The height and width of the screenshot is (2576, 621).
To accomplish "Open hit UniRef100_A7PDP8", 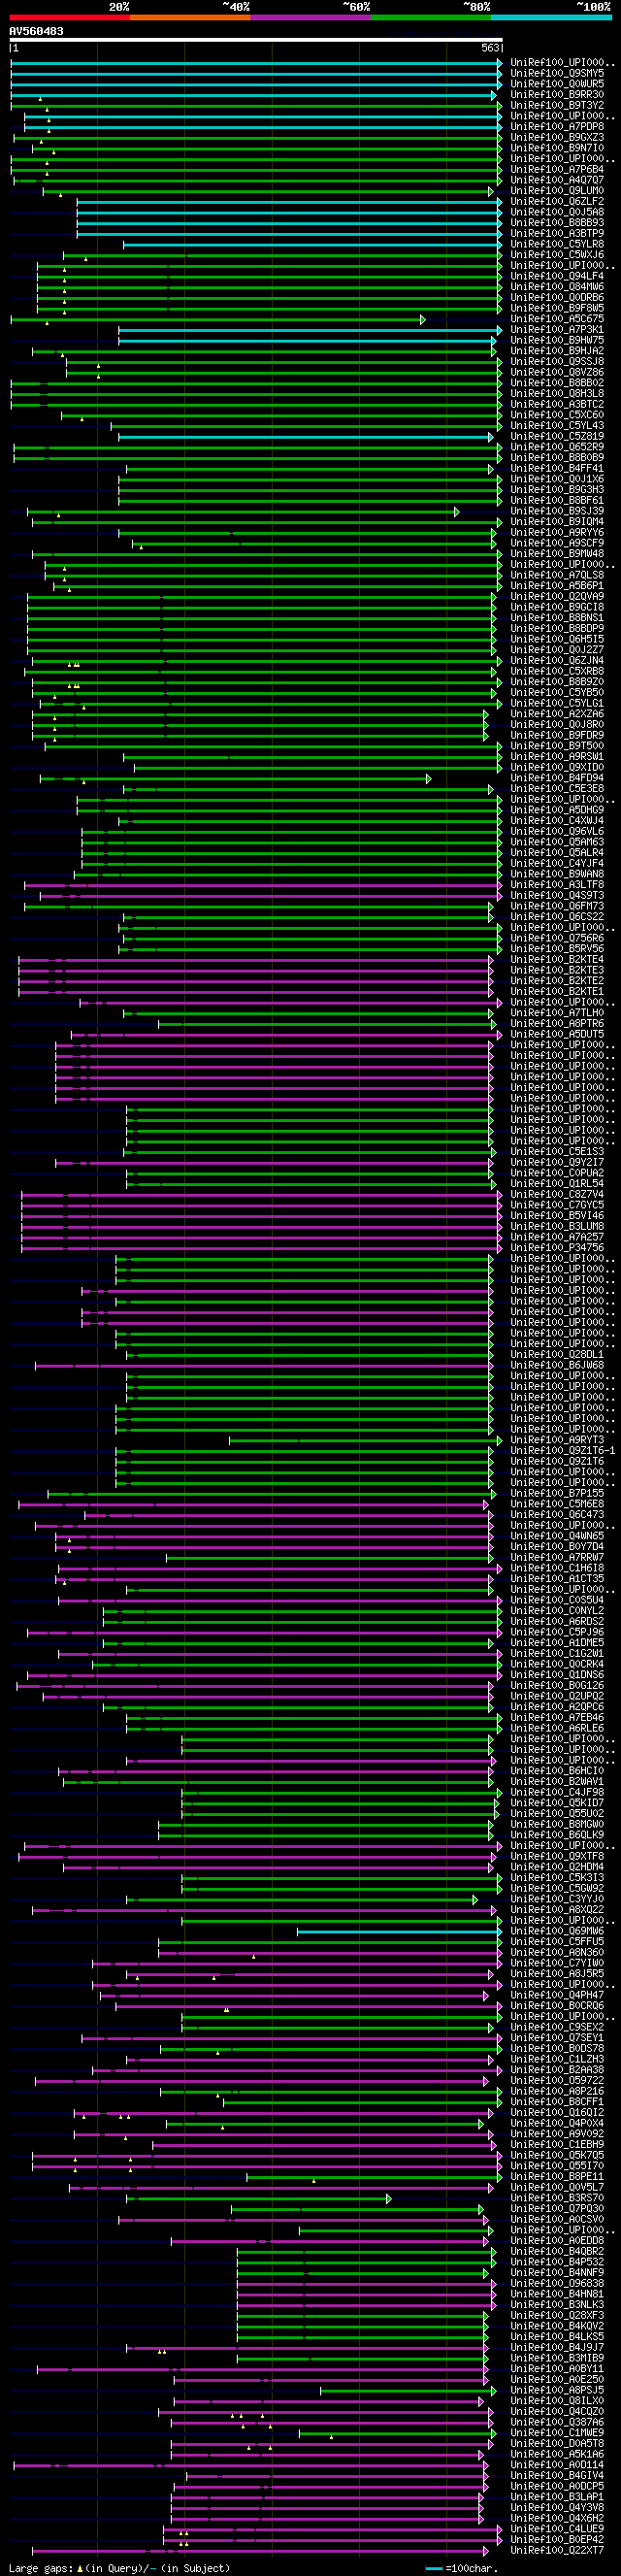I will click(x=557, y=127).
